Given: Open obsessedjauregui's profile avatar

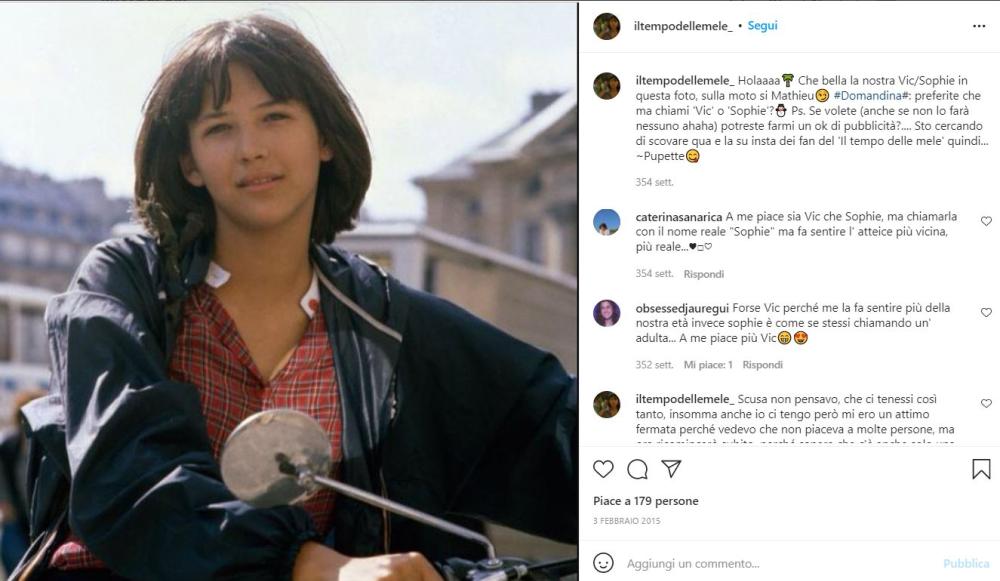Looking at the screenshot, I should [607, 313].
